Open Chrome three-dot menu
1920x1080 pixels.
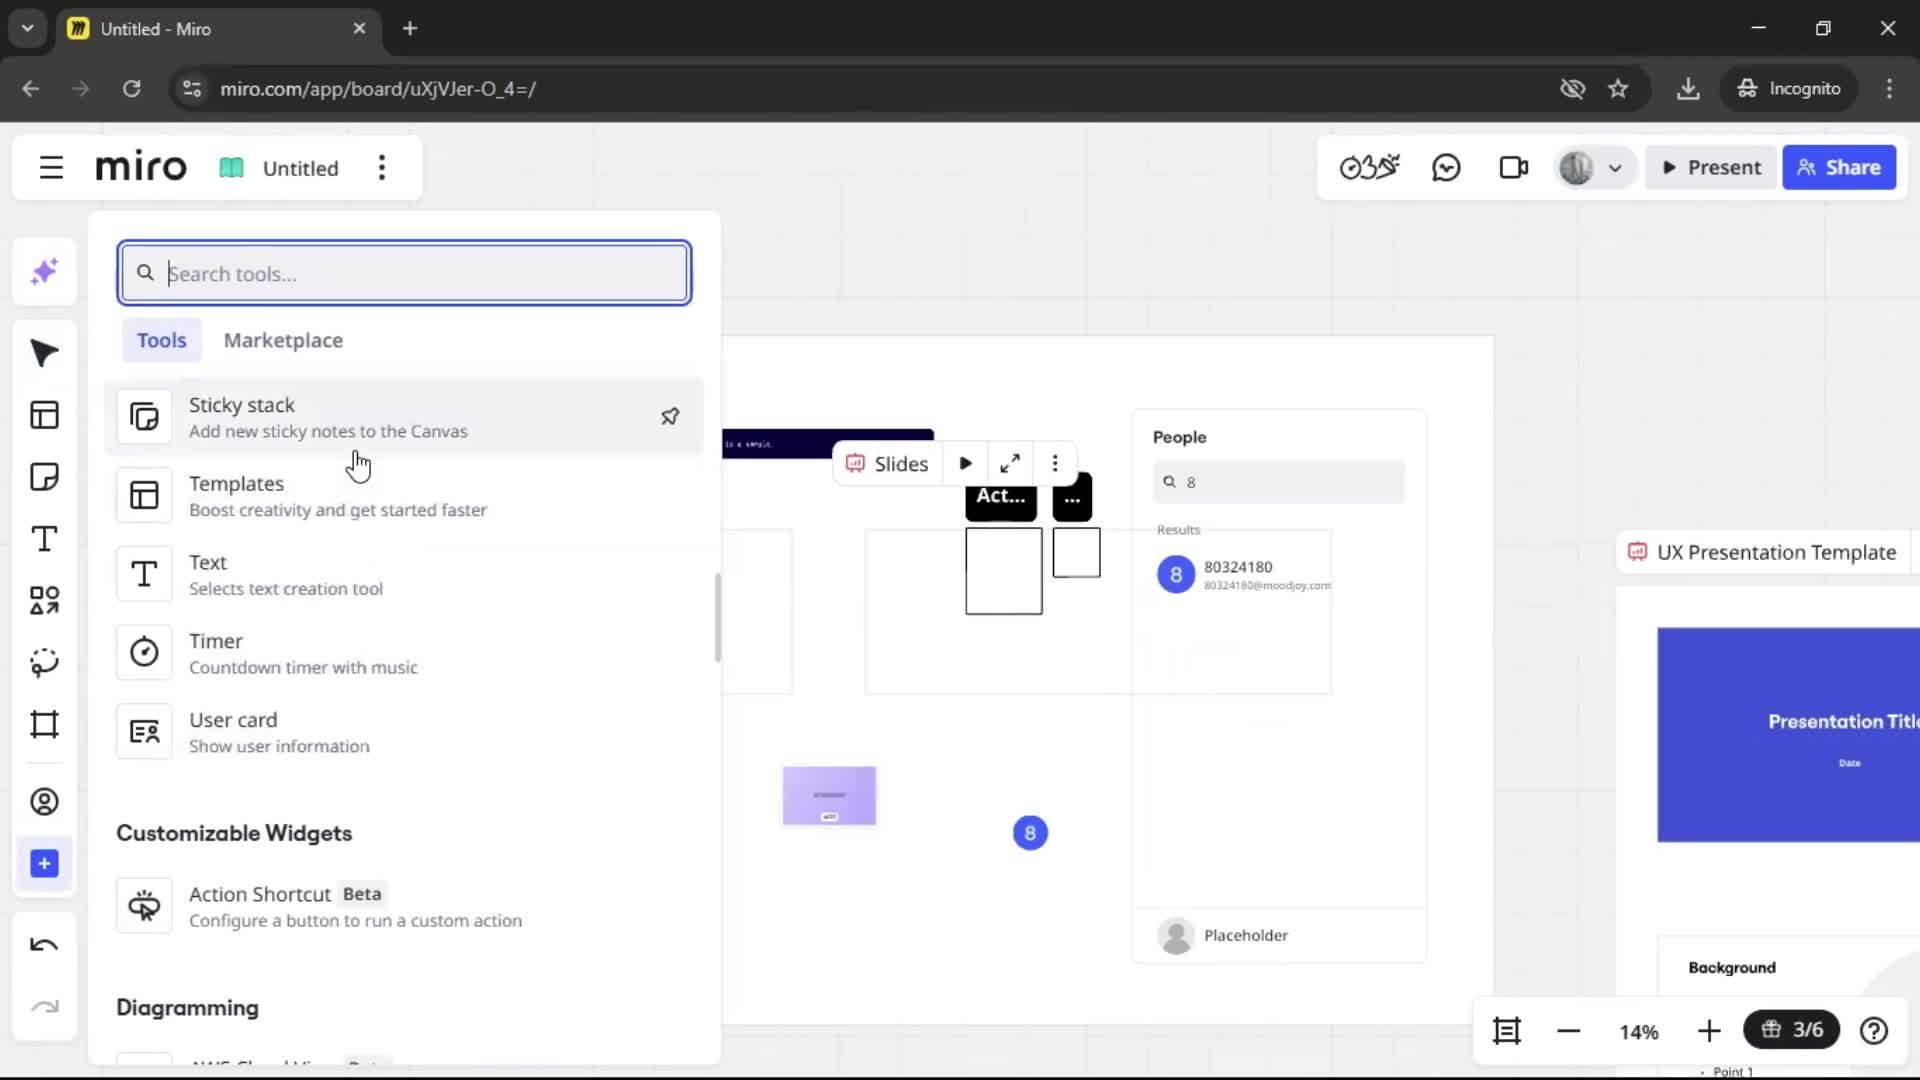point(1889,88)
